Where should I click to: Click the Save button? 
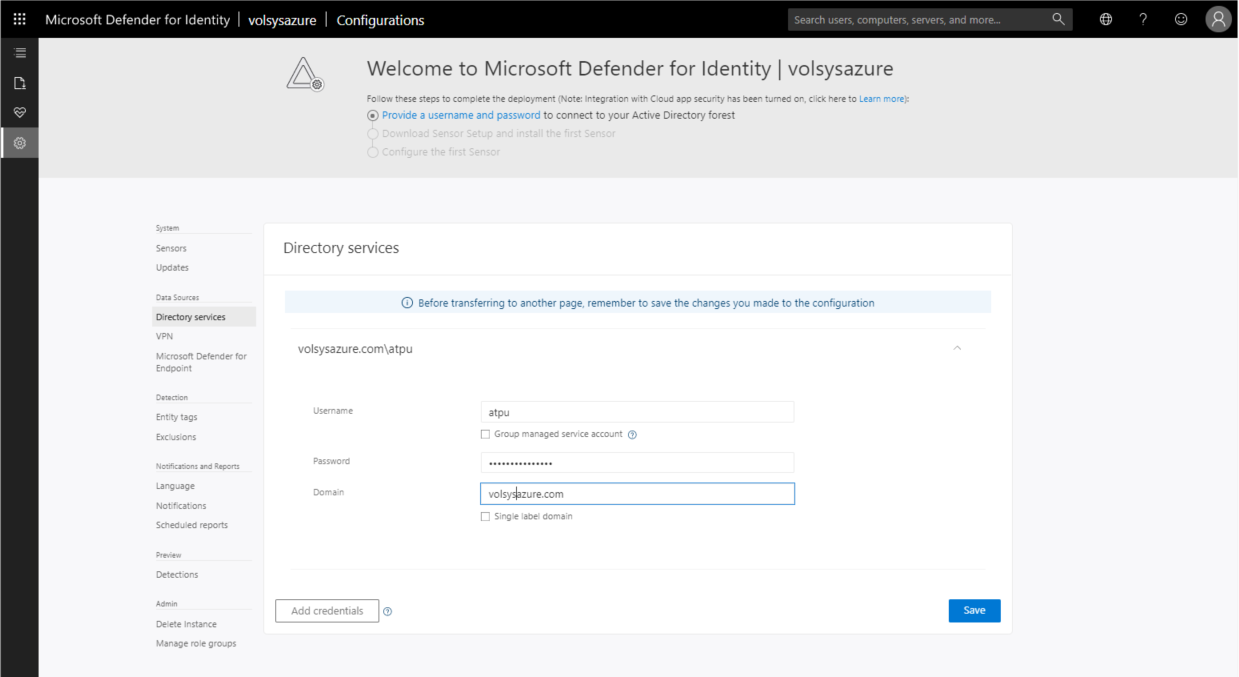pos(974,610)
